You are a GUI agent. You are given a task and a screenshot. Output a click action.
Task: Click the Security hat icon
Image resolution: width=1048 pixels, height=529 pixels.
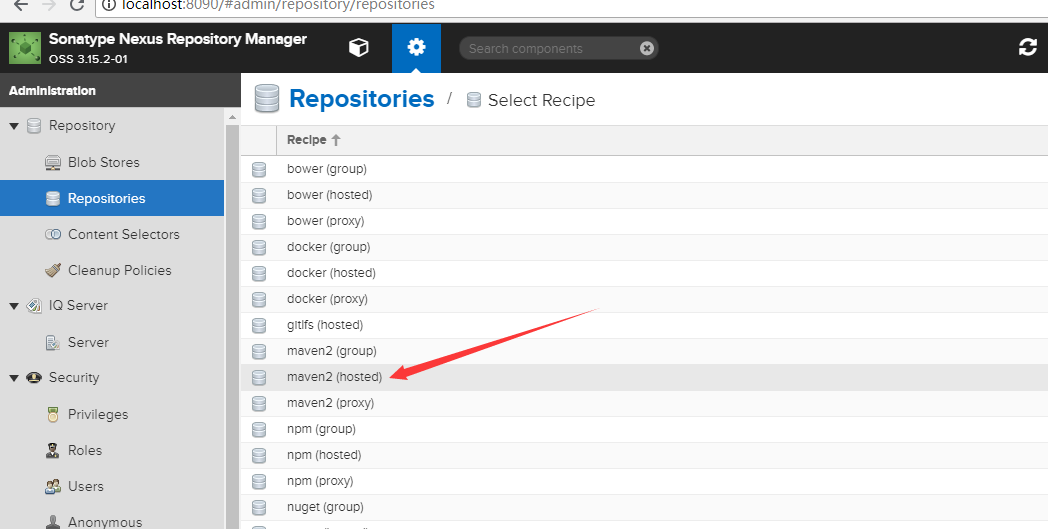pyautogui.click(x=33, y=378)
